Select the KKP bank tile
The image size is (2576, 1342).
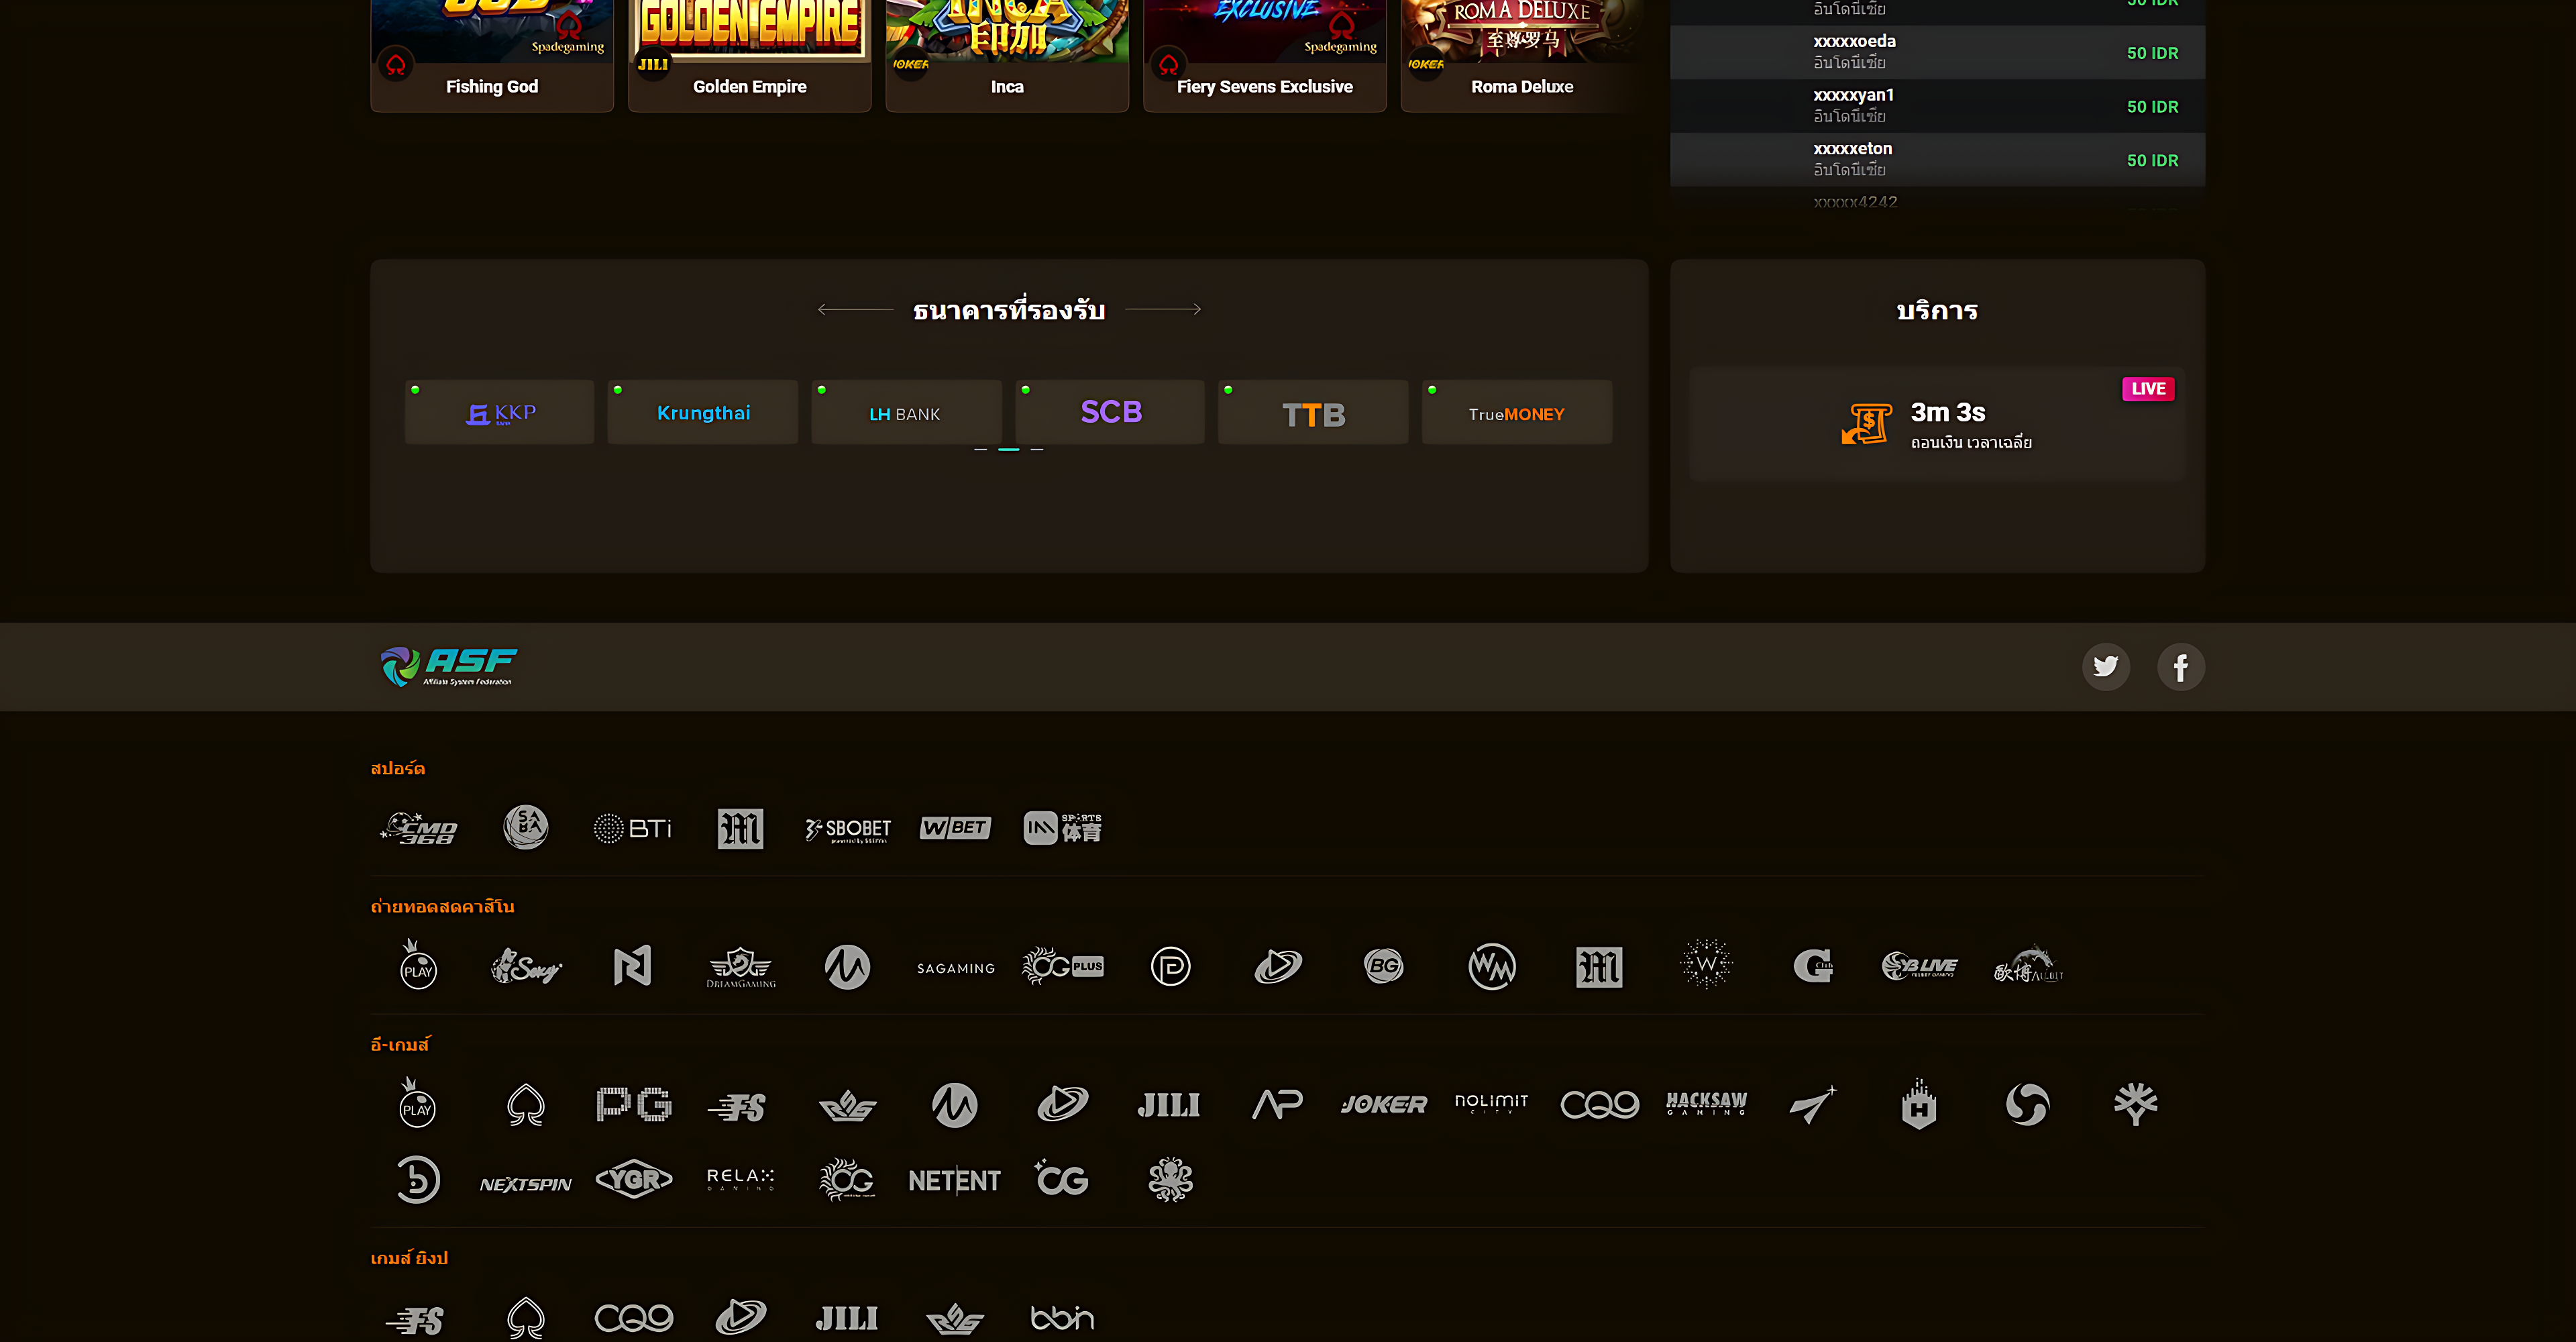[x=499, y=412]
